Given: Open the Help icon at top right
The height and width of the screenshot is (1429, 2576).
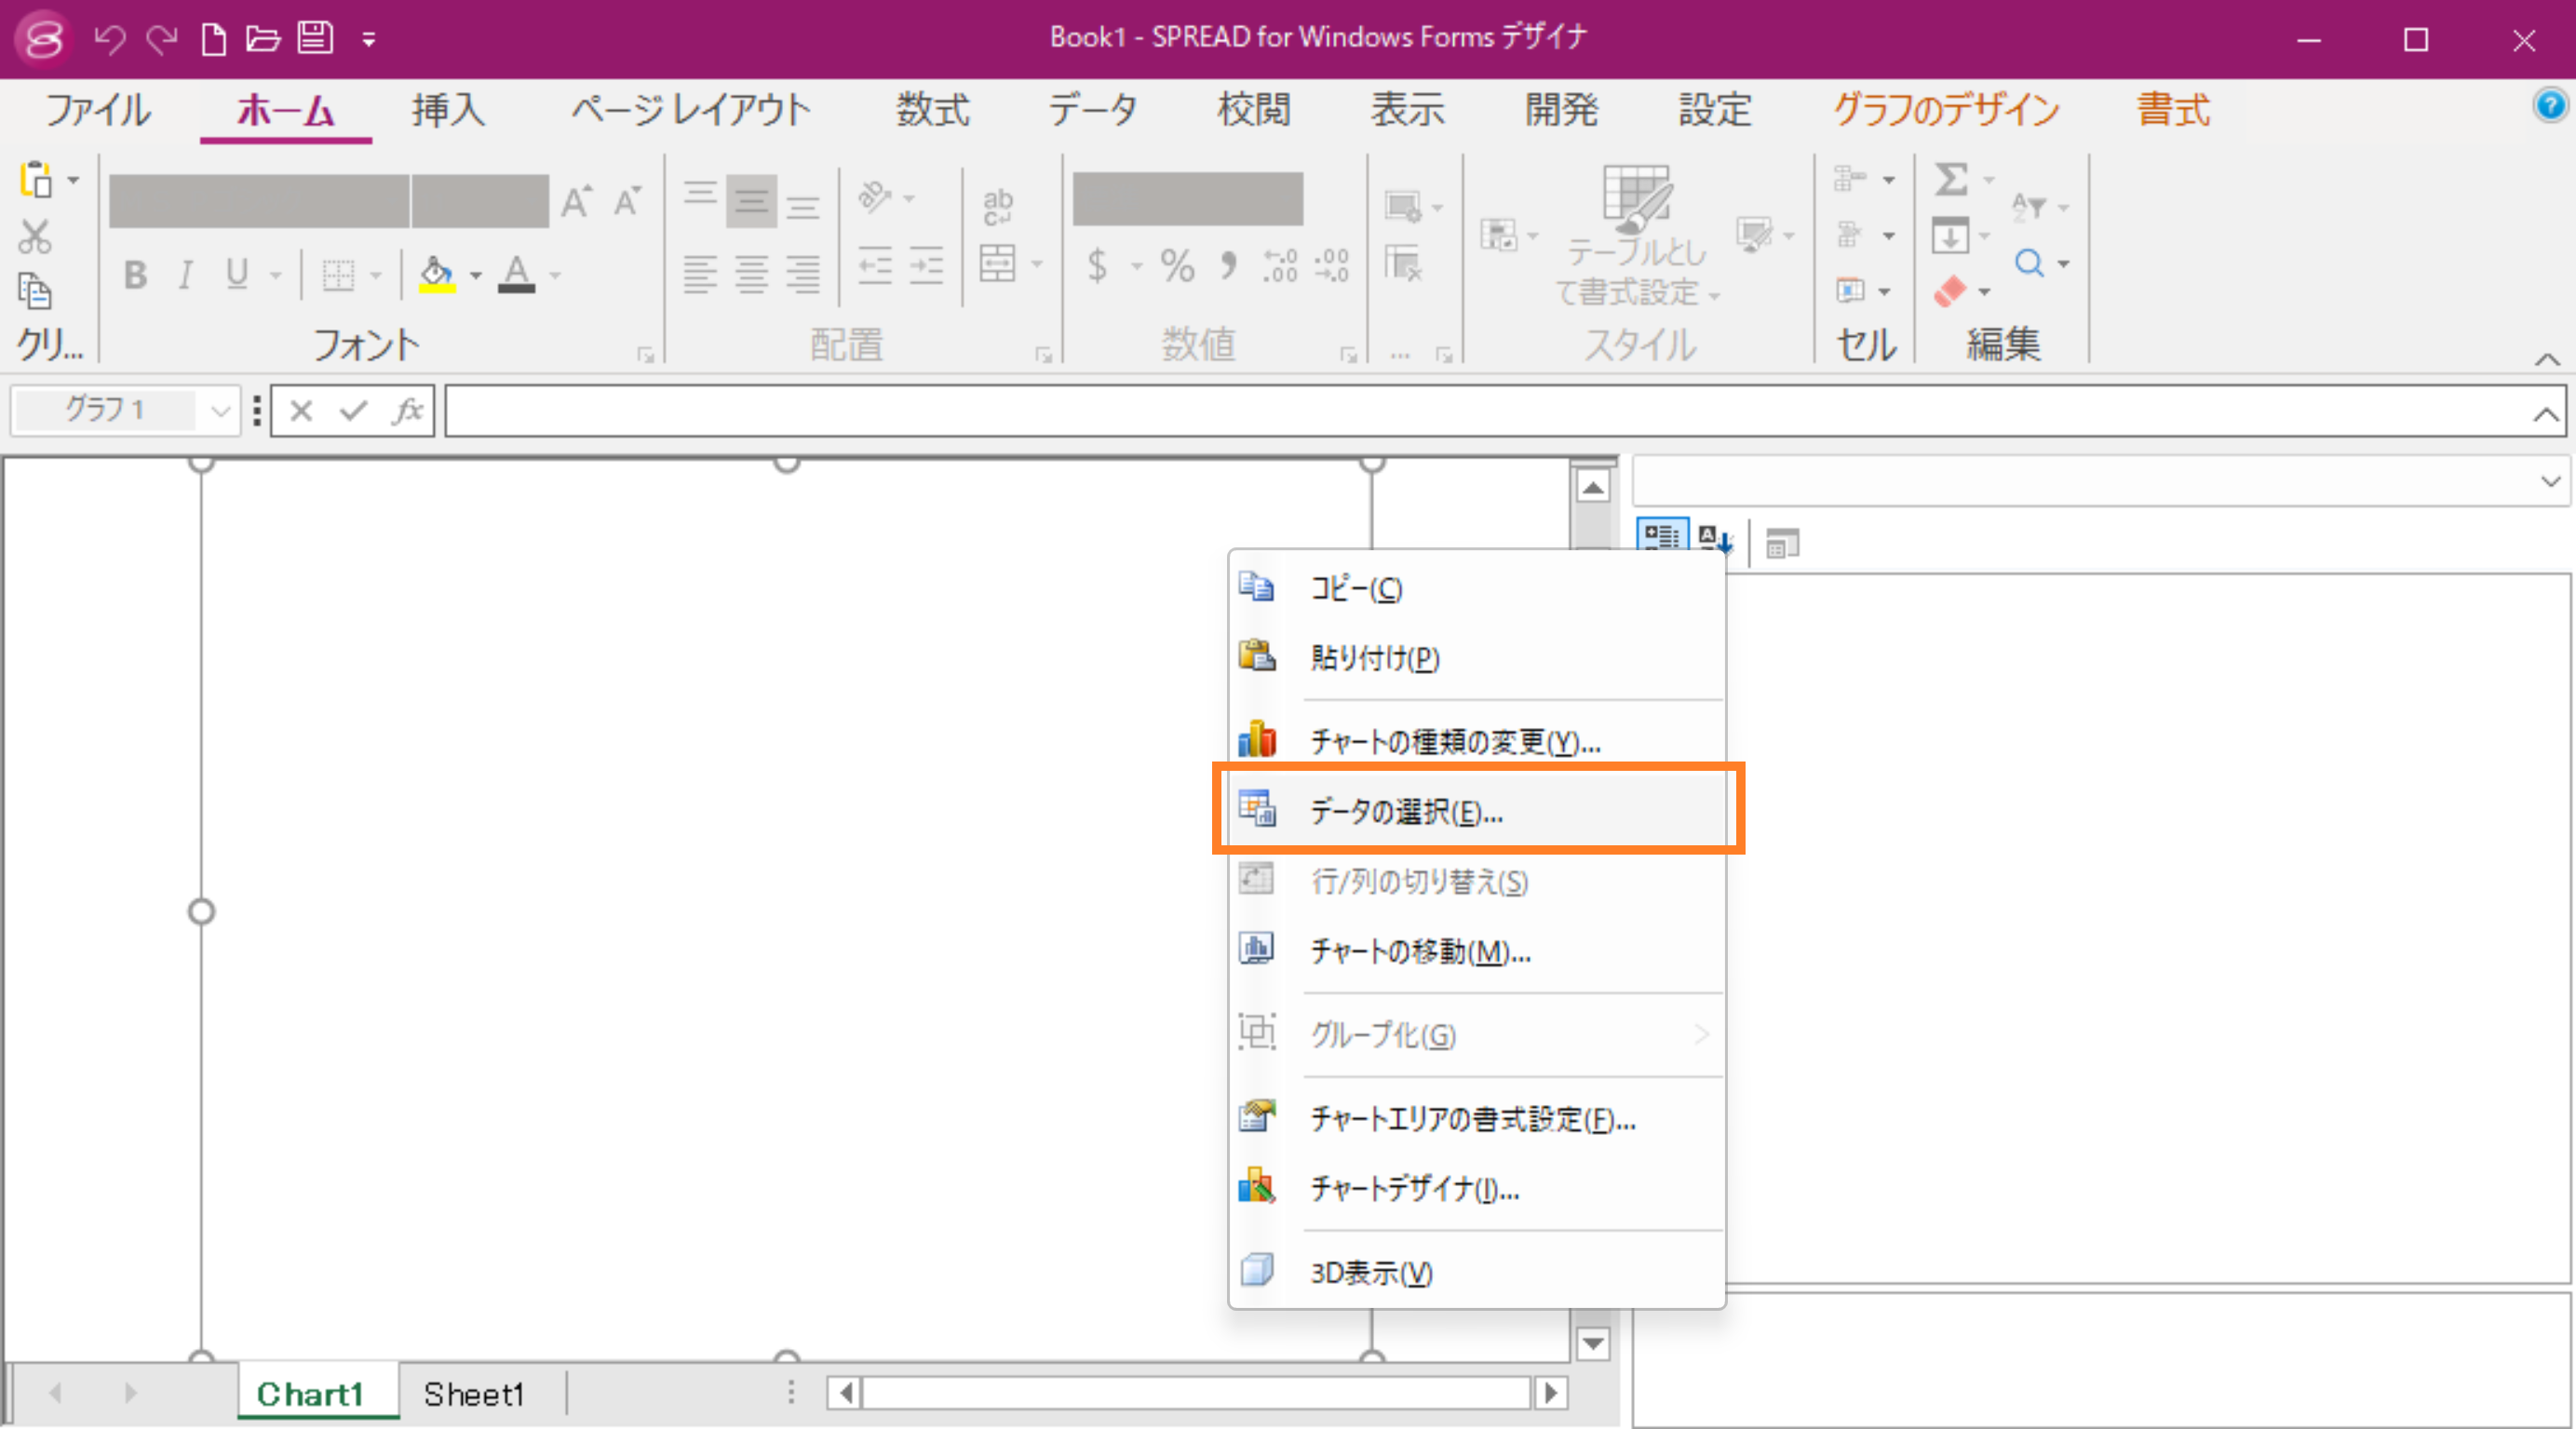Looking at the screenshot, I should tap(2550, 105).
